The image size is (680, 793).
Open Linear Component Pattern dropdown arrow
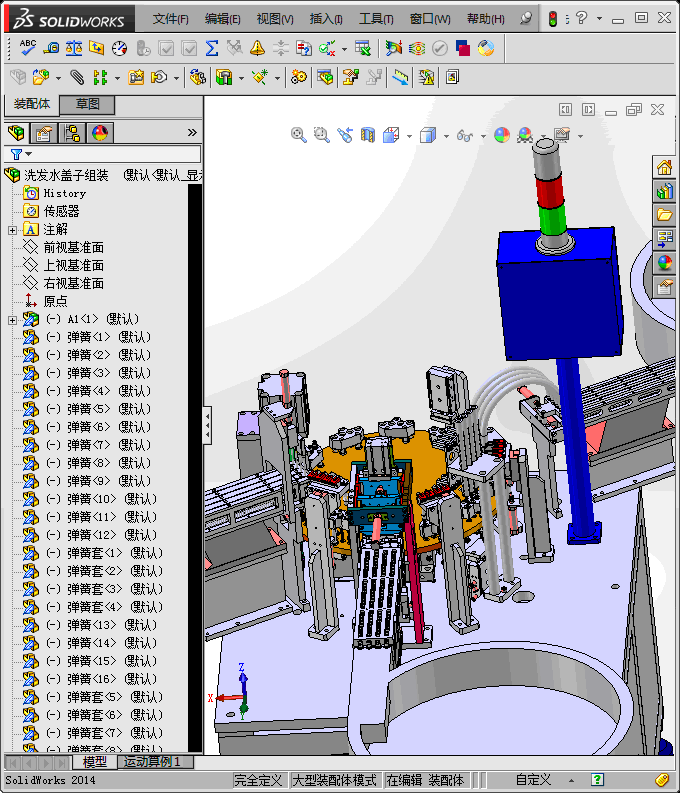pyautogui.click(x=117, y=78)
